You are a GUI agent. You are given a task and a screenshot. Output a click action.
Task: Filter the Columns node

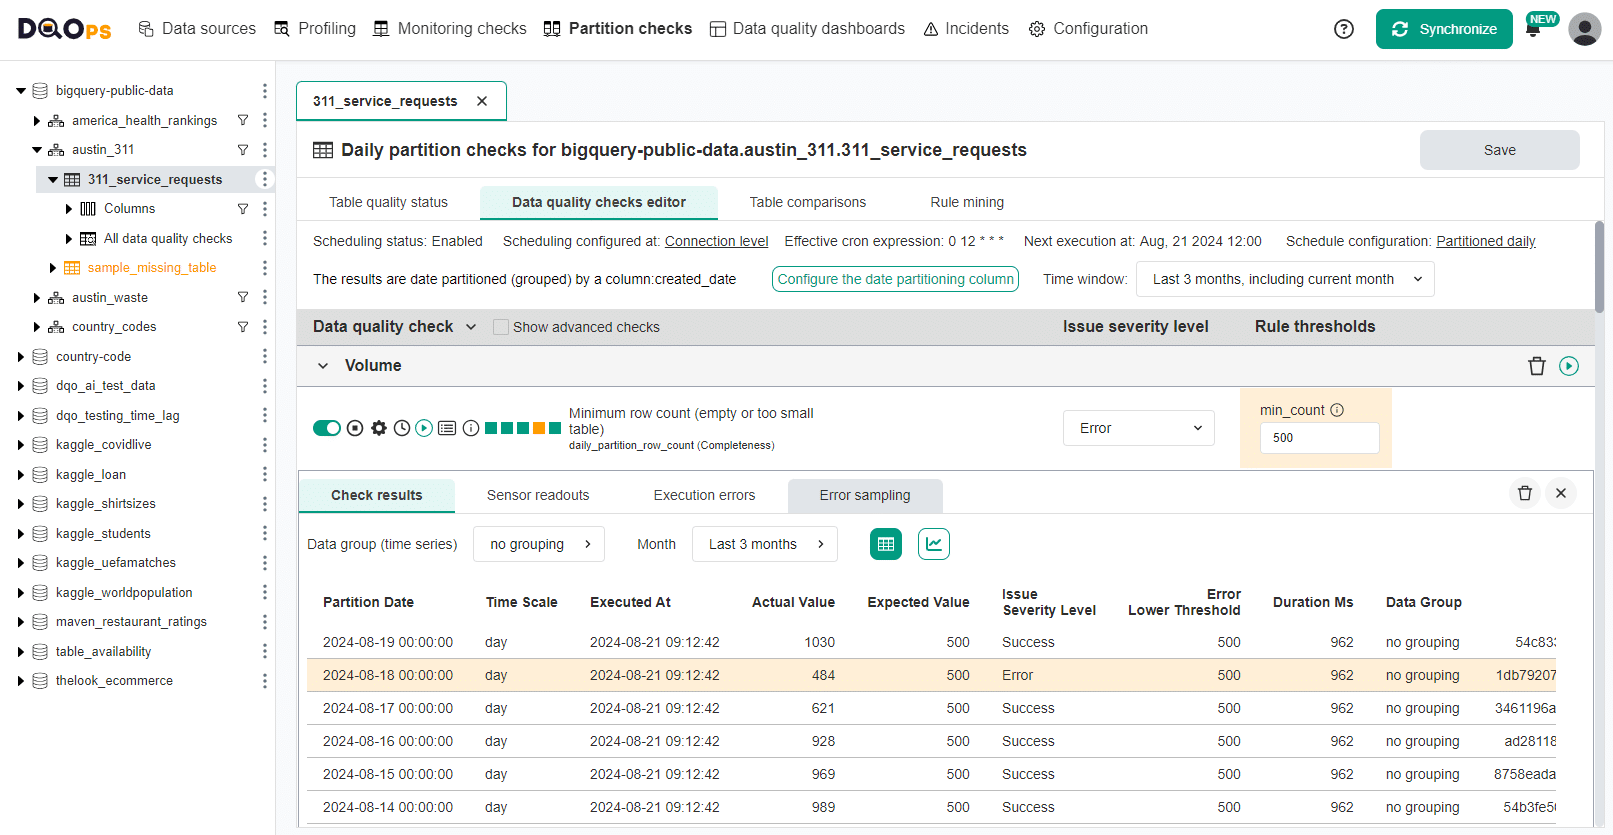coord(243,209)
